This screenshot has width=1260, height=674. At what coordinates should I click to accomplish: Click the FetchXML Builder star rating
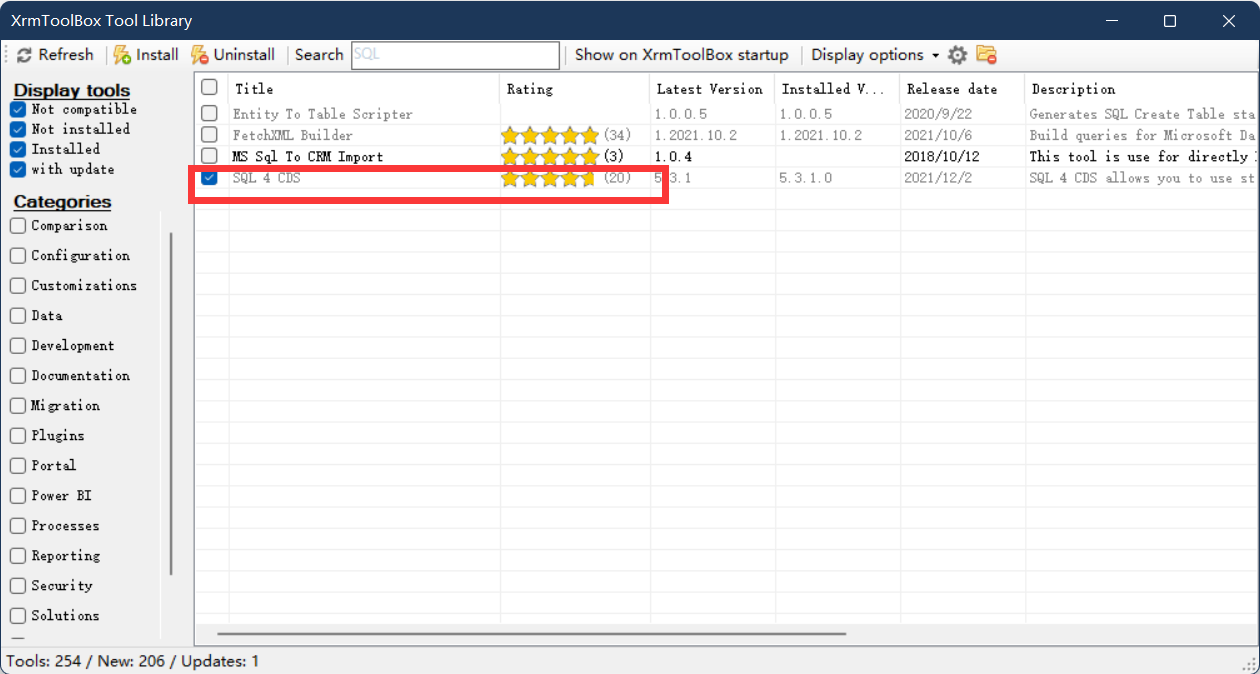[550, 135]
